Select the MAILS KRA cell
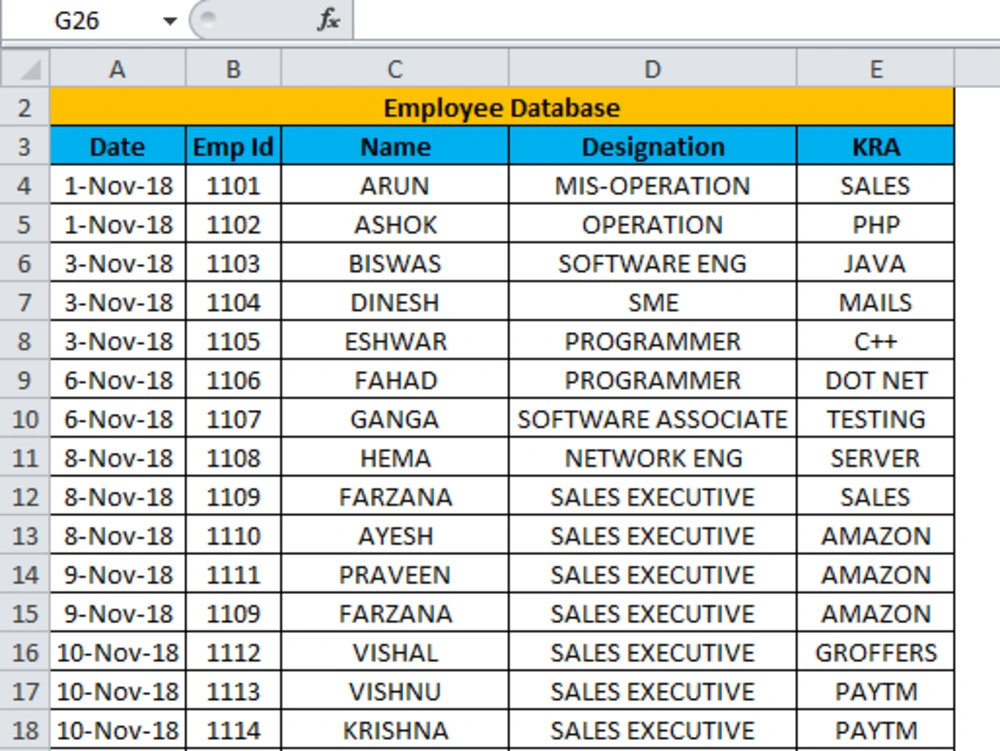The width and height of the screenshot is (1000, 751). (x=876, y=302)
